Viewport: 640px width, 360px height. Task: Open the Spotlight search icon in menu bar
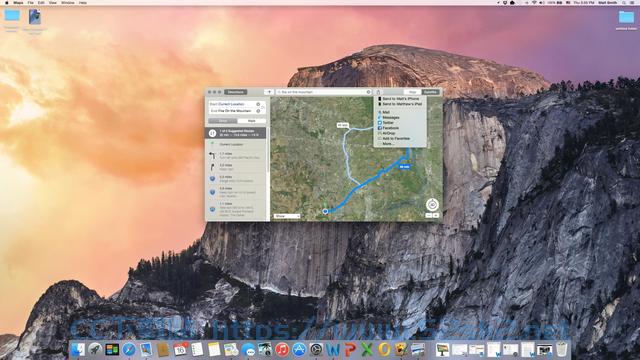point(624,2)
